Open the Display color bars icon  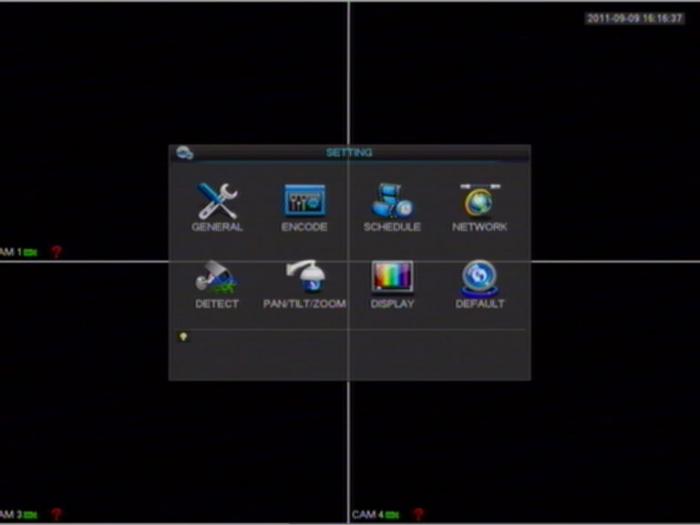point(392,277)
